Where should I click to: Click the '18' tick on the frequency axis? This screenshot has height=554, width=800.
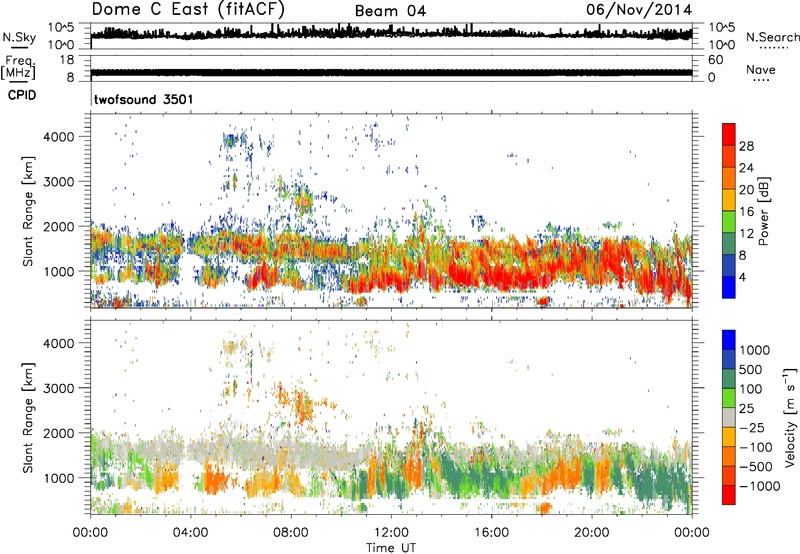[x=67, y=60]
